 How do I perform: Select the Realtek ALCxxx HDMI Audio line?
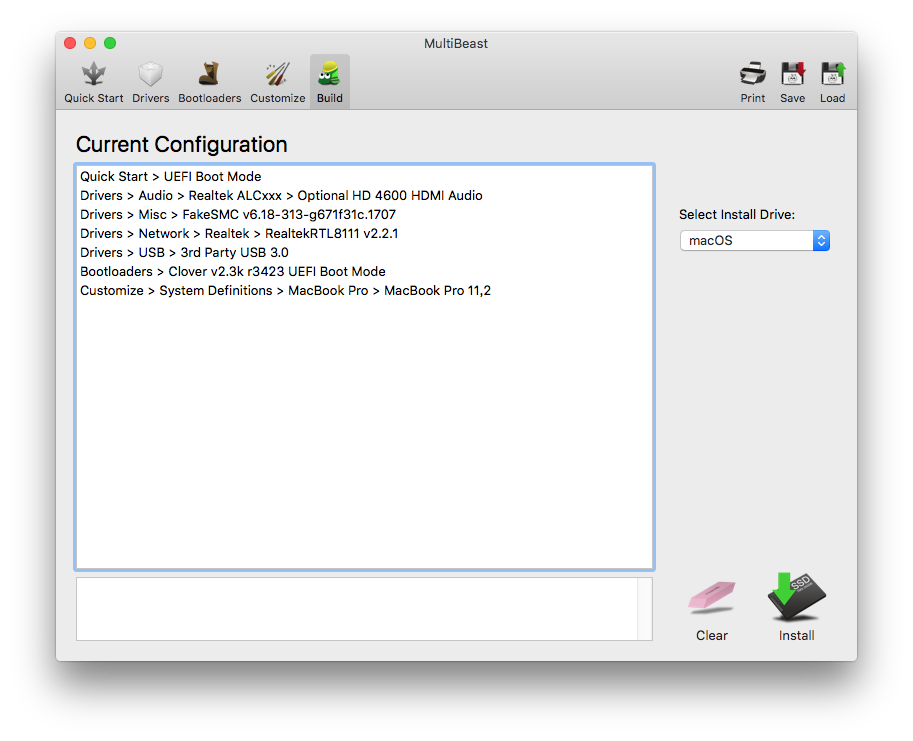coord(365,196)
